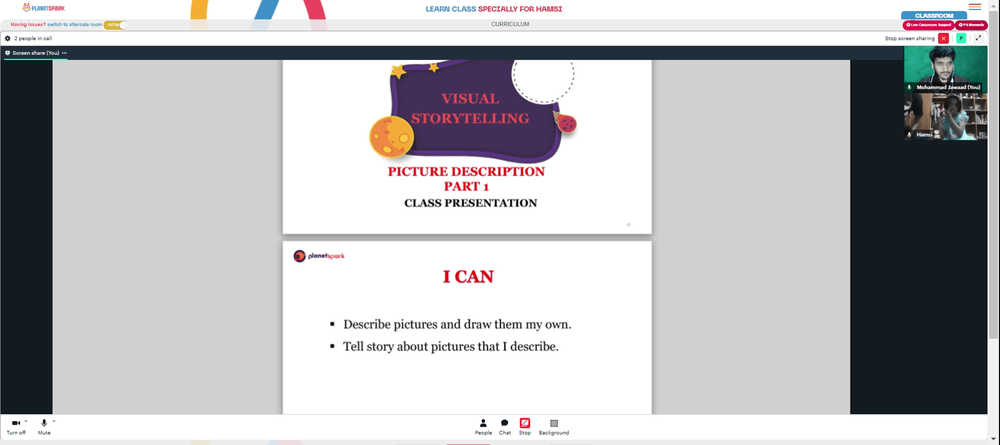Click the green P button
The width and height of the screenshot is (1000, 445).
pyautogui.click(x=961, y=38)
